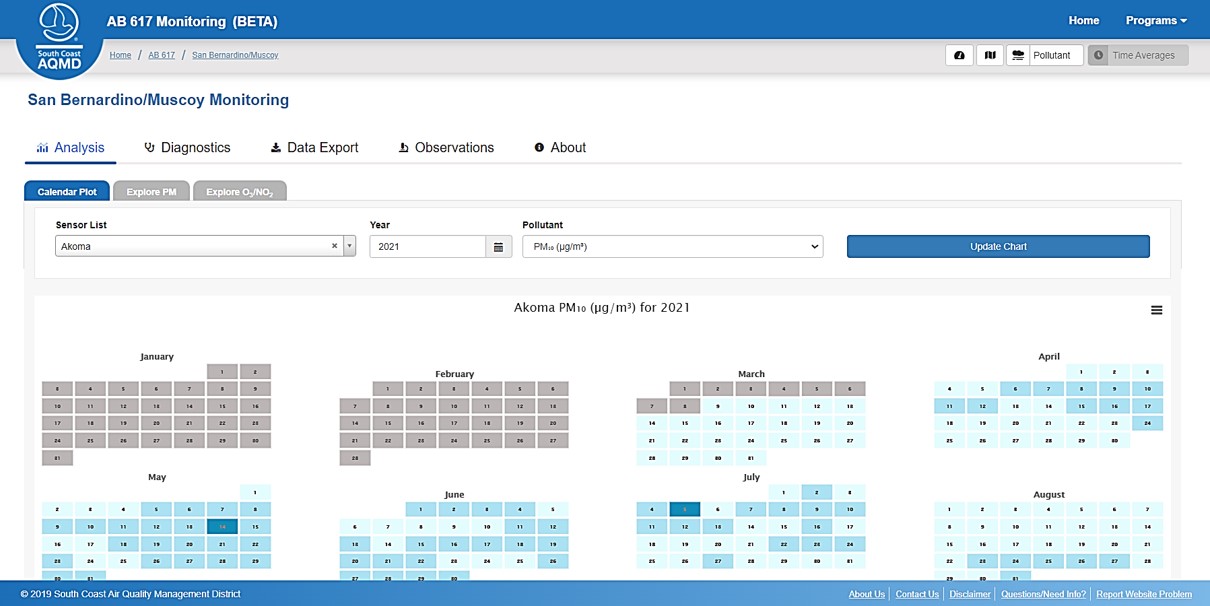Clear the Akoma sensor selection (x)
The height and width of the screenshot is (606, 1210).
tap(334, 246)
